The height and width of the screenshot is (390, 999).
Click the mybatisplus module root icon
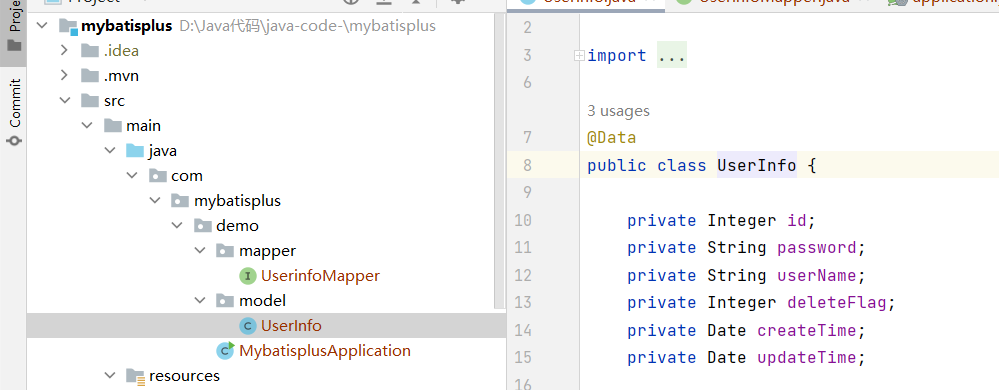pos(68,26)
